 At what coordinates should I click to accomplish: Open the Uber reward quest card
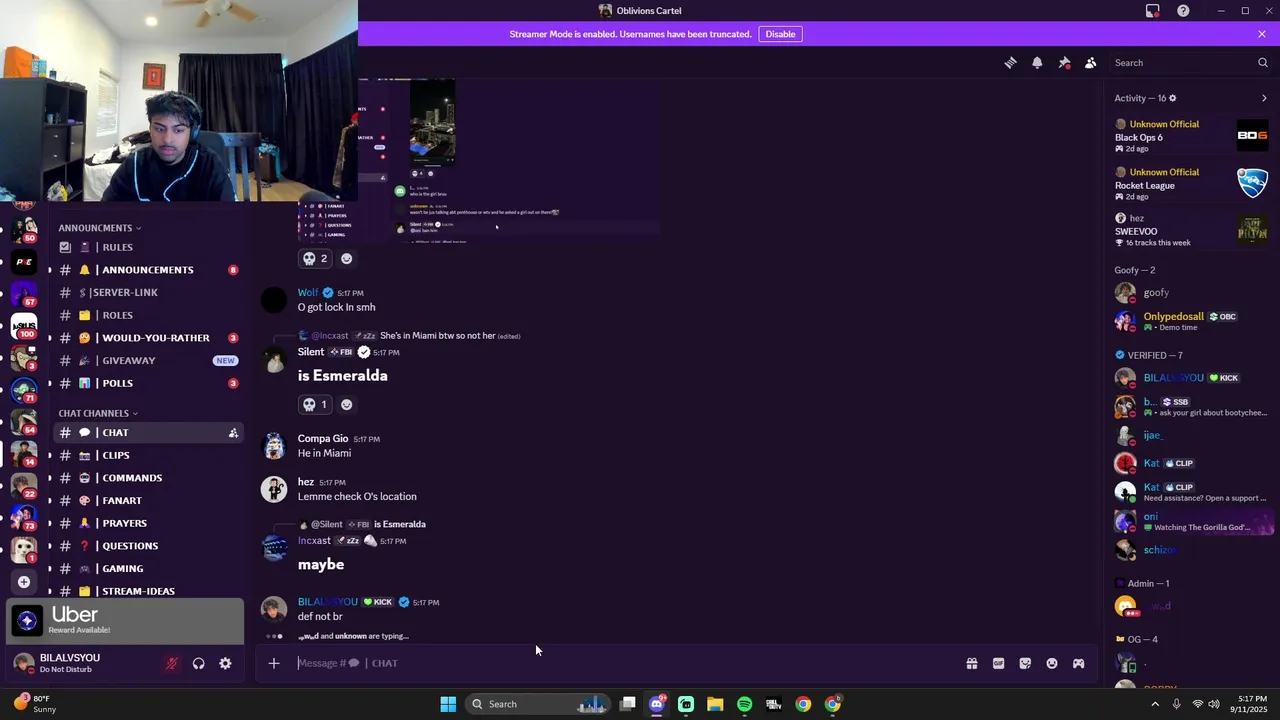125,621
